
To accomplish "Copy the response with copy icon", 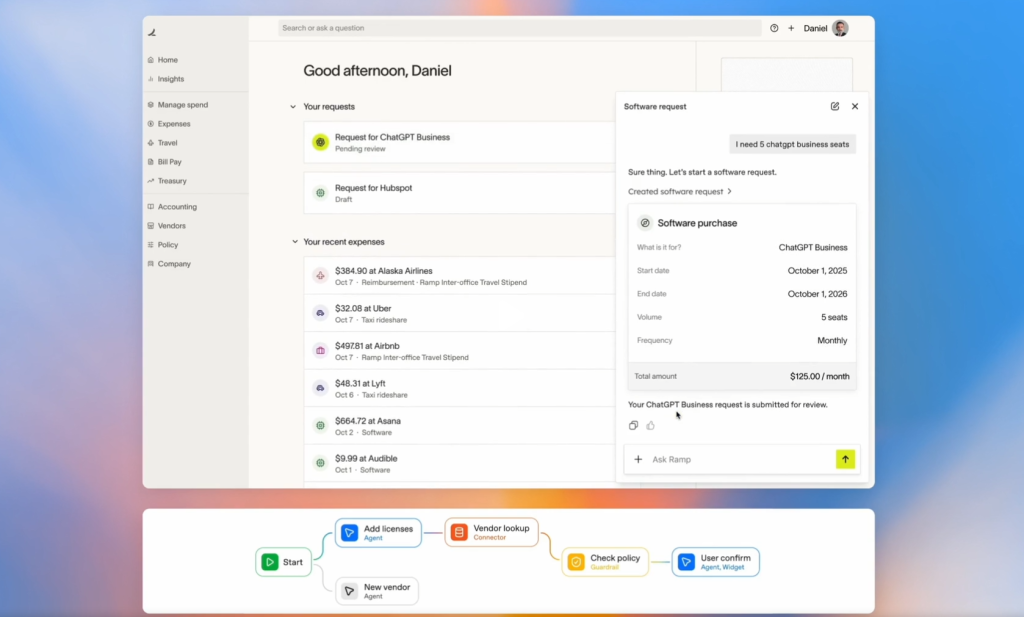I will coord(633,425).
